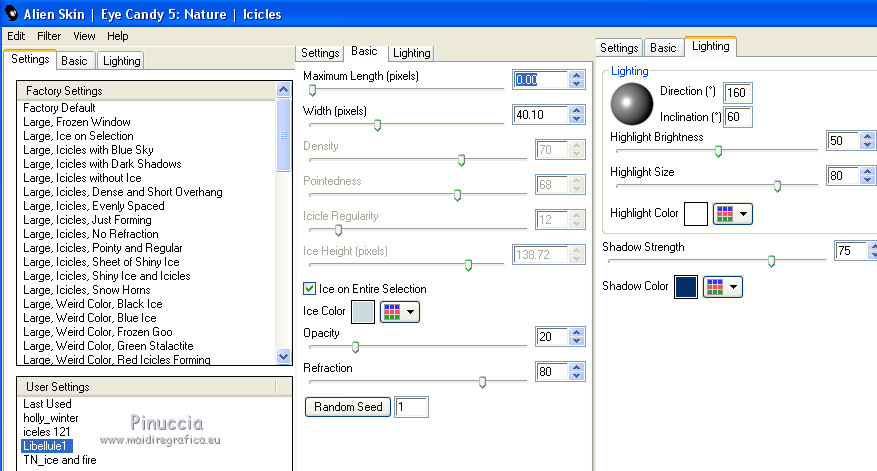Switch to Lighting tab in left panel
This screenshot has height=471, width=877.
click(x=121, y=61)
